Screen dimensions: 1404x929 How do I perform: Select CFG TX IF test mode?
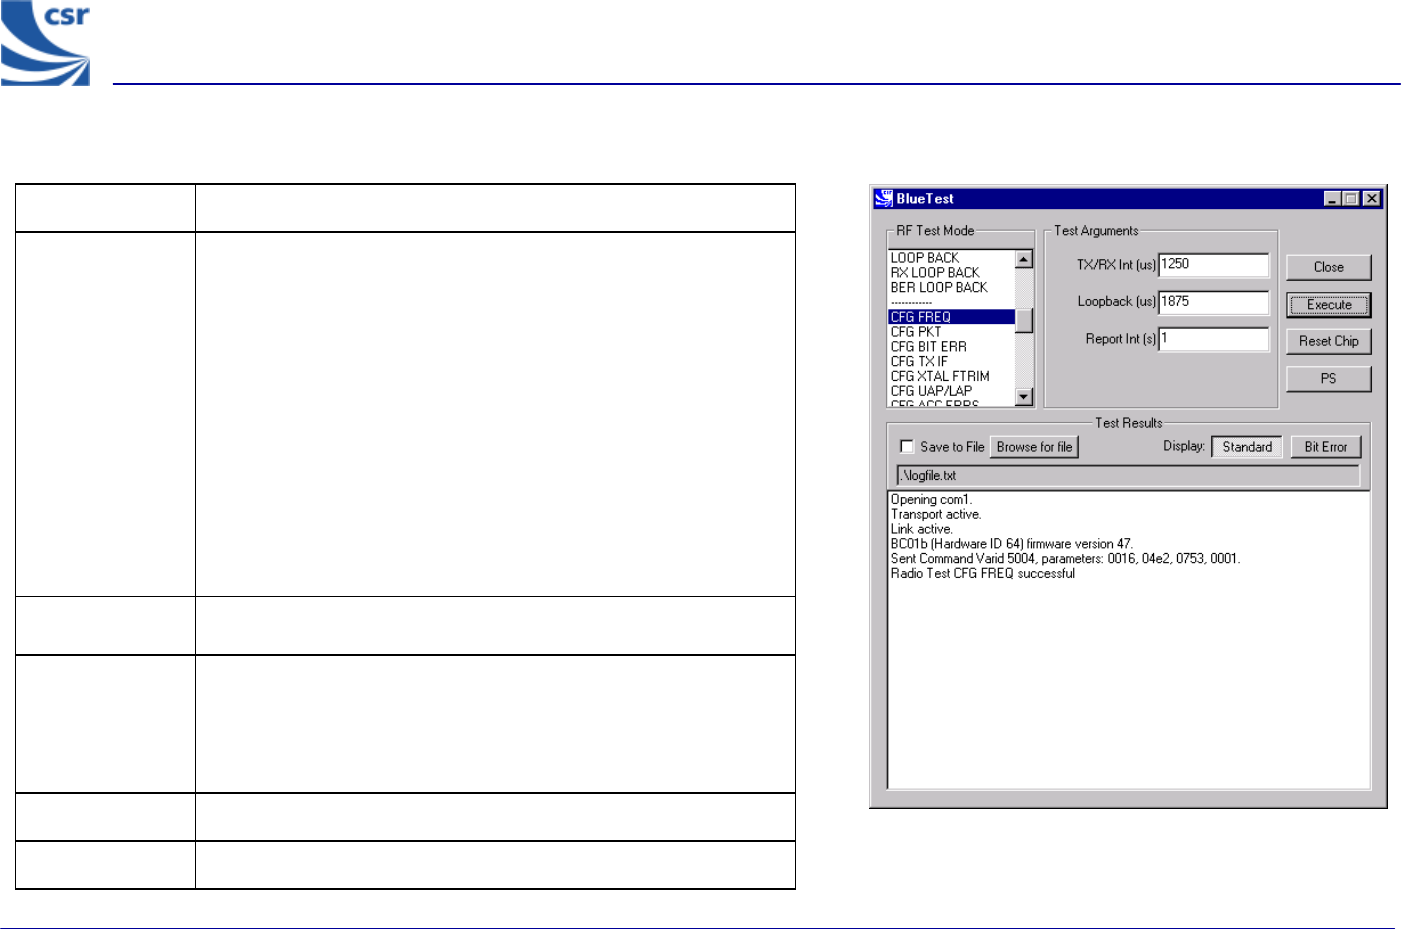click(x=919, y=362)
